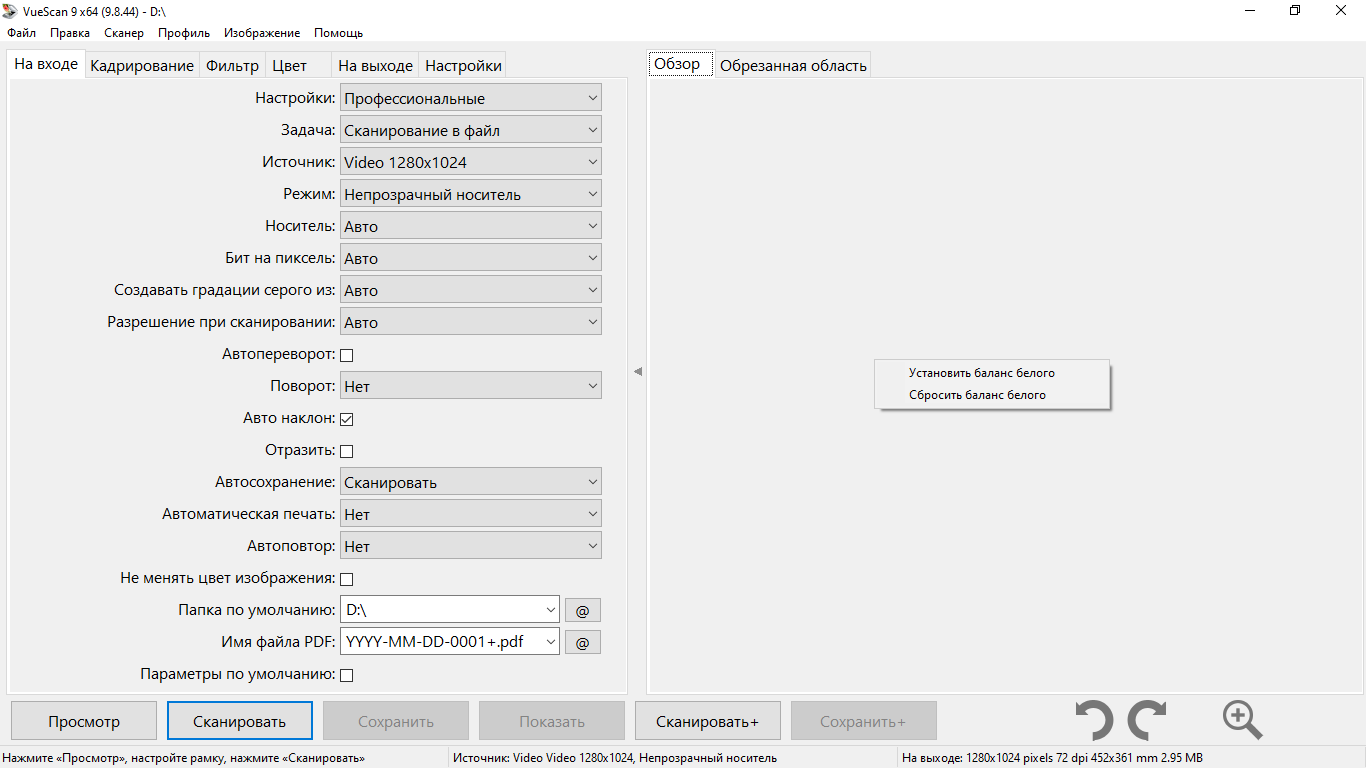Open the Правка menu
The height and width of the screenshot is (768, 1366).
click(x=70, y=33)
